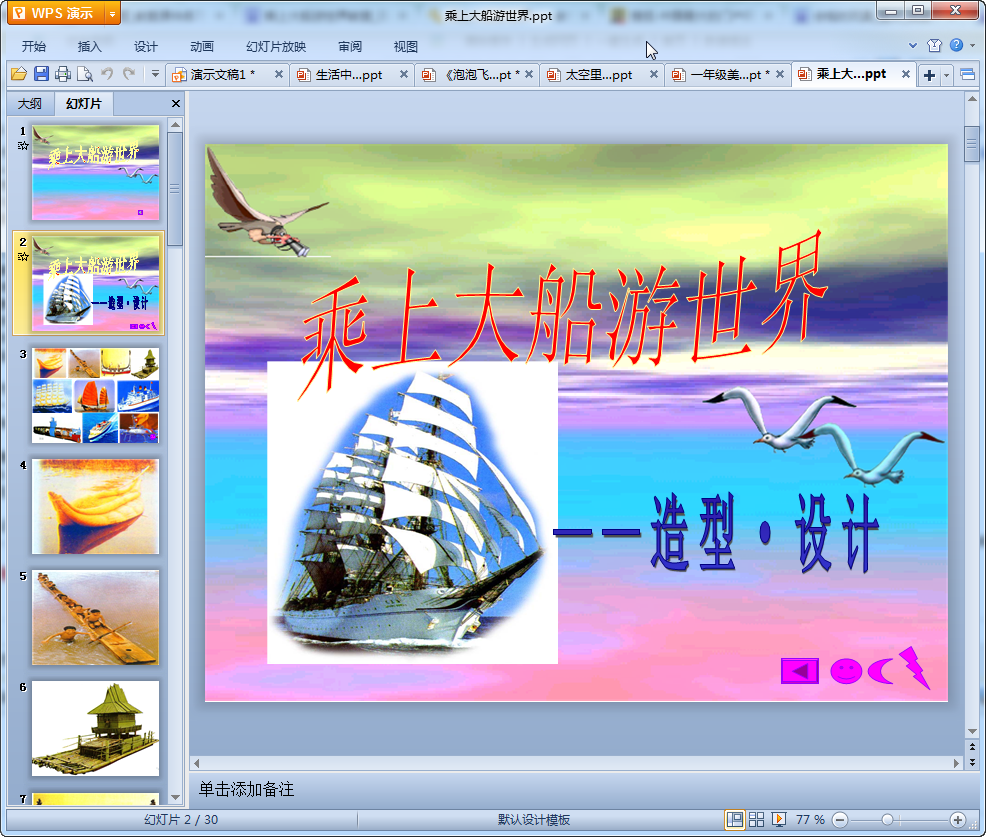
Task: Click the pink smiley face shape on slide
Action: pos(846,671)
